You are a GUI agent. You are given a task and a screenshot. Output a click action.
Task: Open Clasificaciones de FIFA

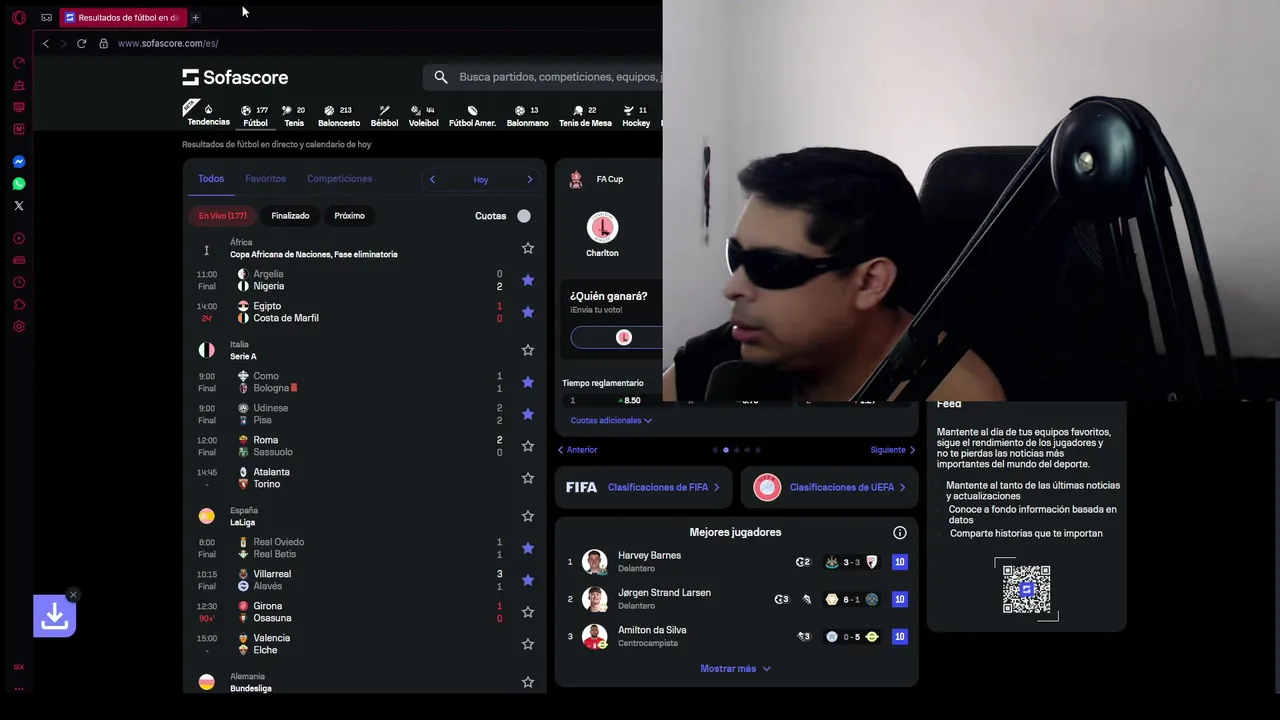tap(643, 488)
